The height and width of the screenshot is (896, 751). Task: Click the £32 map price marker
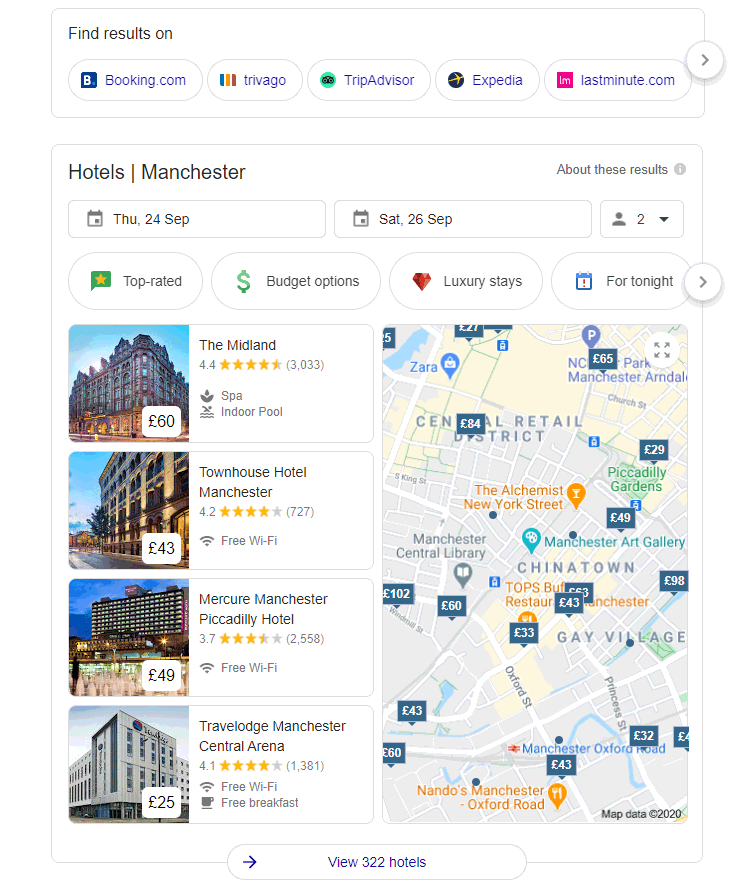pyautogui.click(x=644, y=736)
